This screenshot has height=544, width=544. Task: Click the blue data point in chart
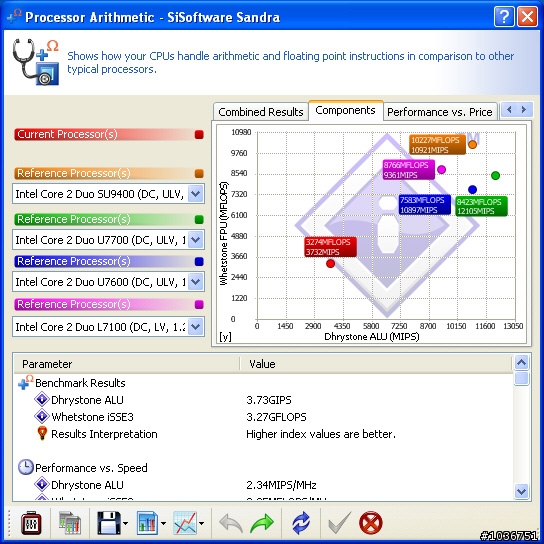[x=472, y=189]
